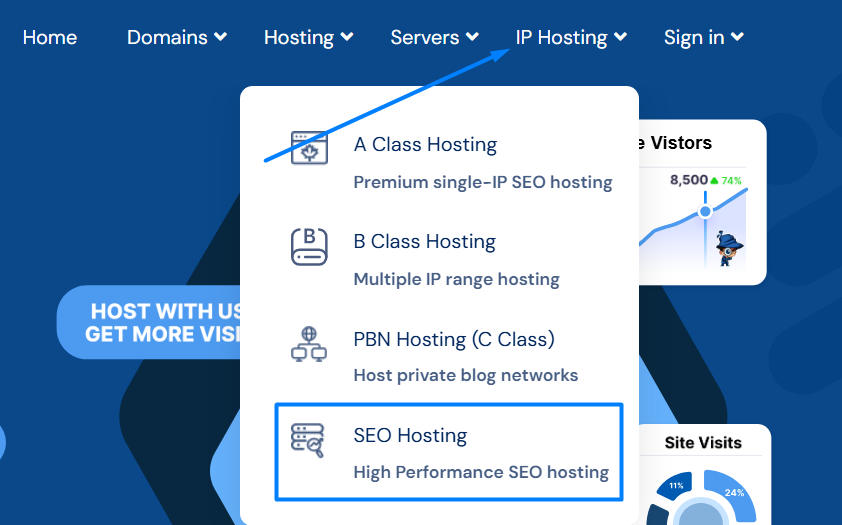Click the 8,500 visitors value label
Screen dimensions: 842x525
[689, 180]
